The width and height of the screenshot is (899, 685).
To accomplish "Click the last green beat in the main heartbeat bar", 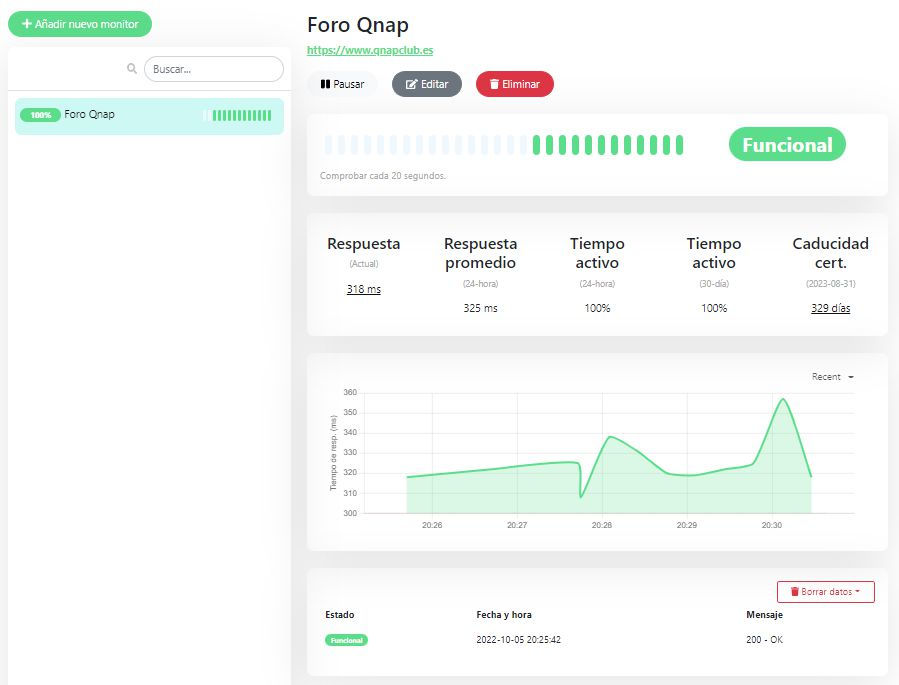I will pyautogui.click(x=679, y=145).
